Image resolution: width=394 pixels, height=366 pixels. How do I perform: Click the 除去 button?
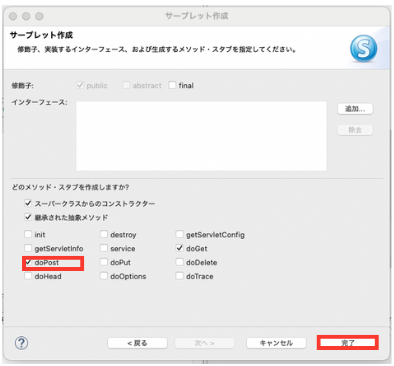355,130
